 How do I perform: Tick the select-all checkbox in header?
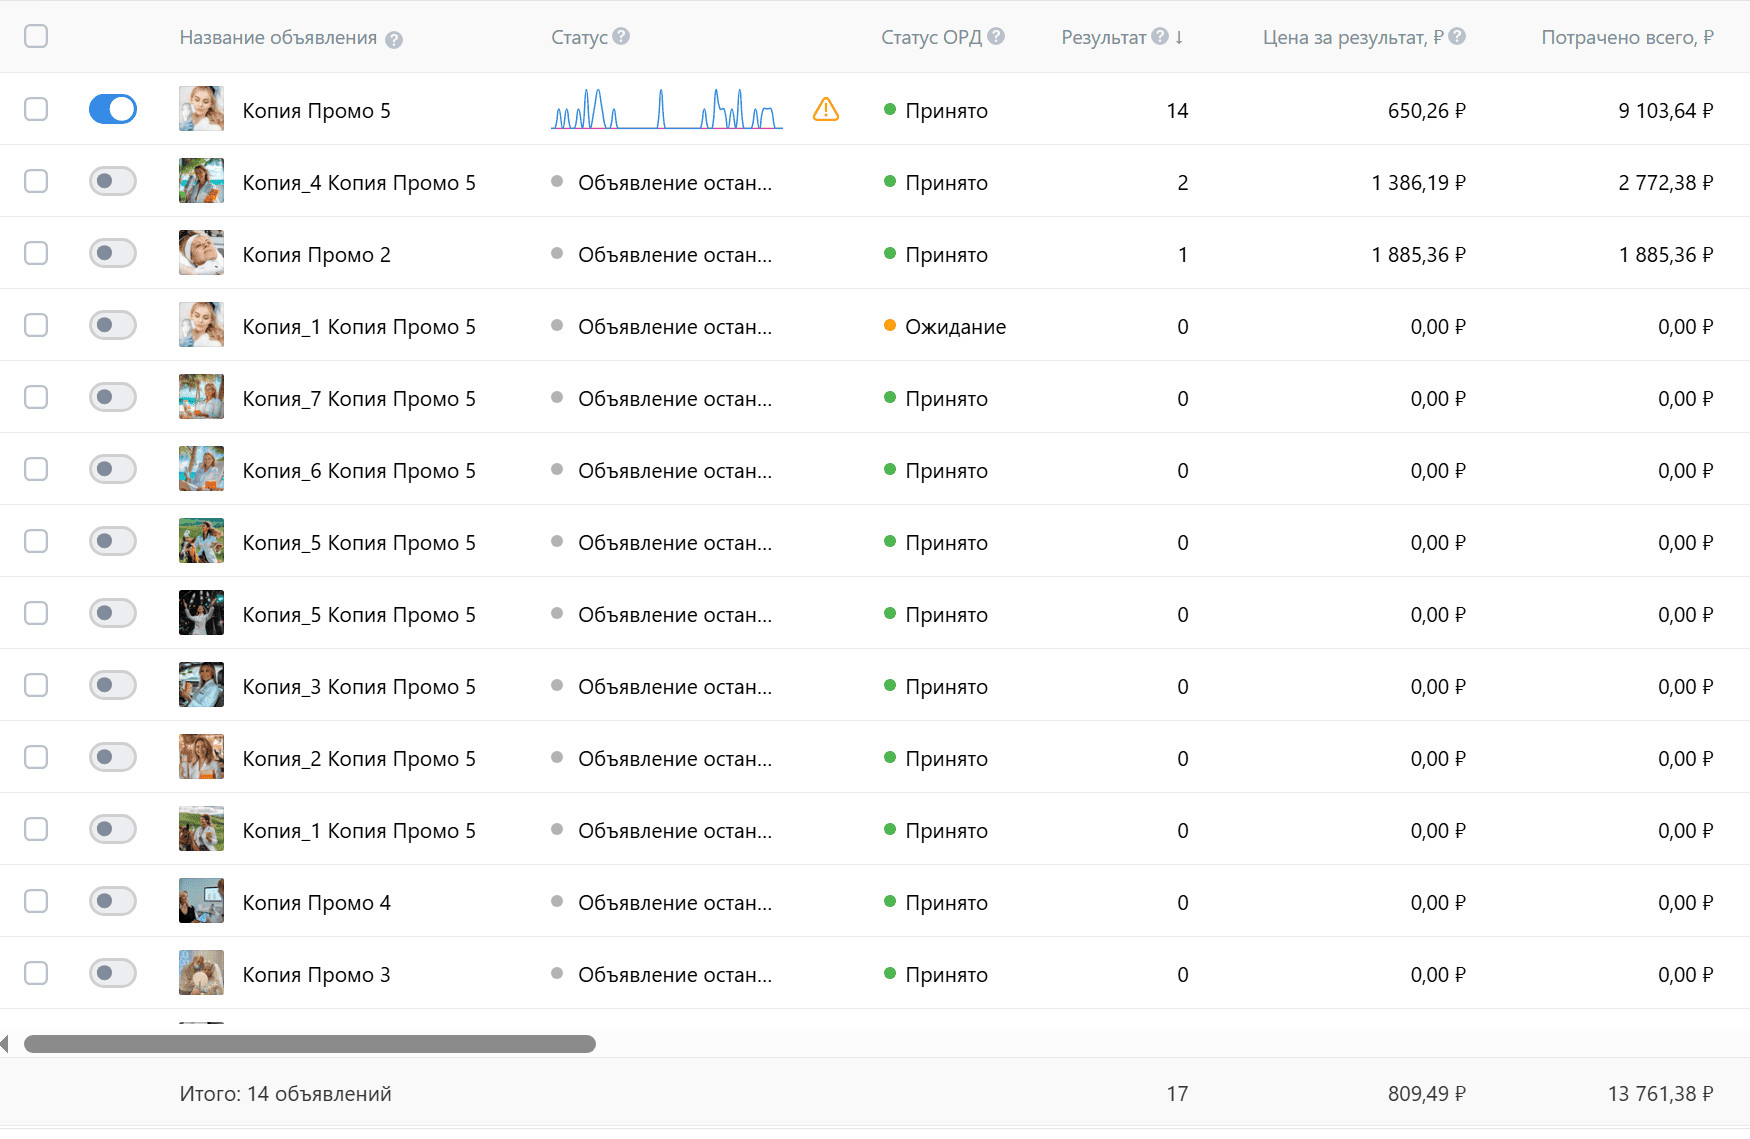point(36,36)
